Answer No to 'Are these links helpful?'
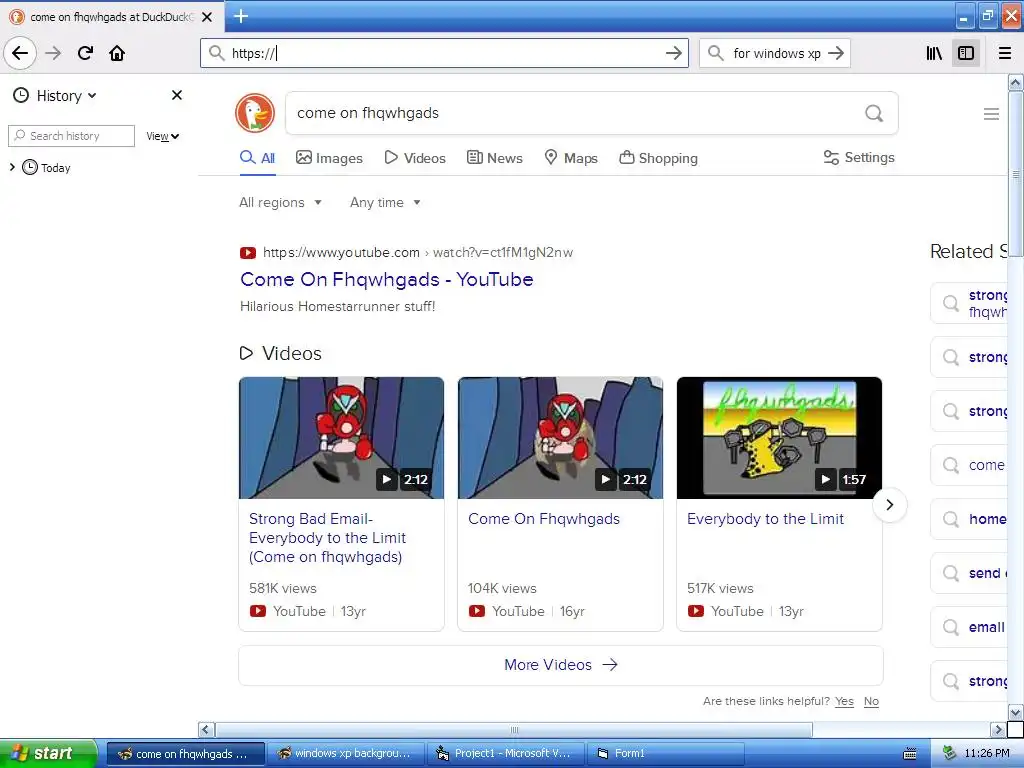 (x=871, y=701)
